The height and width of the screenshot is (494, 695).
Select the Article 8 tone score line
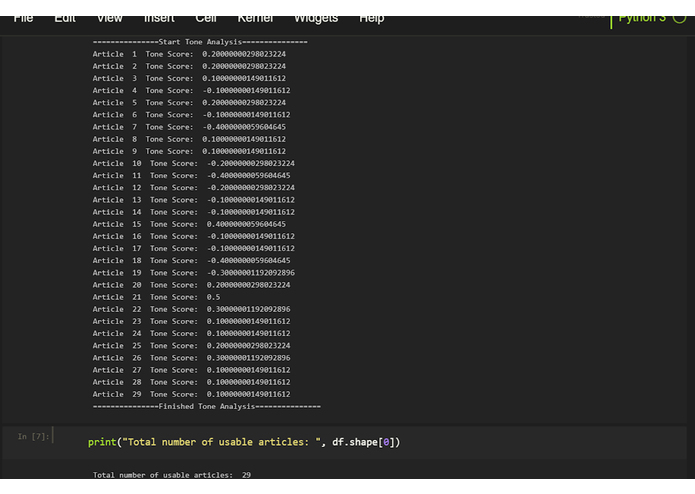click(189, 139)
